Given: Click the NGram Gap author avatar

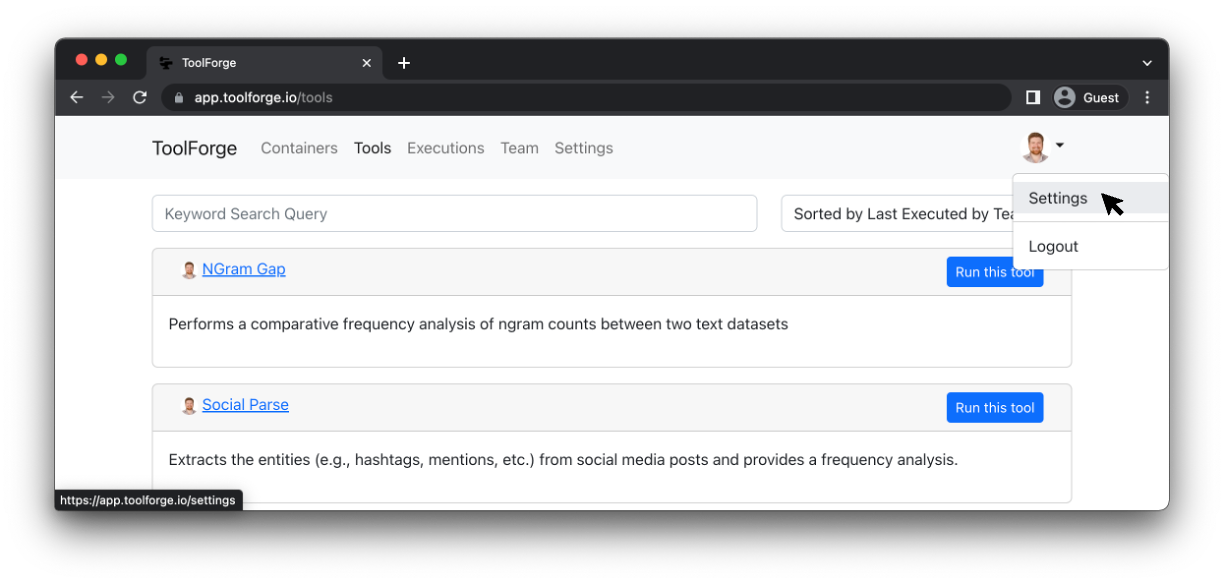Looking at the screenshot, I should (x=189, y=270).
